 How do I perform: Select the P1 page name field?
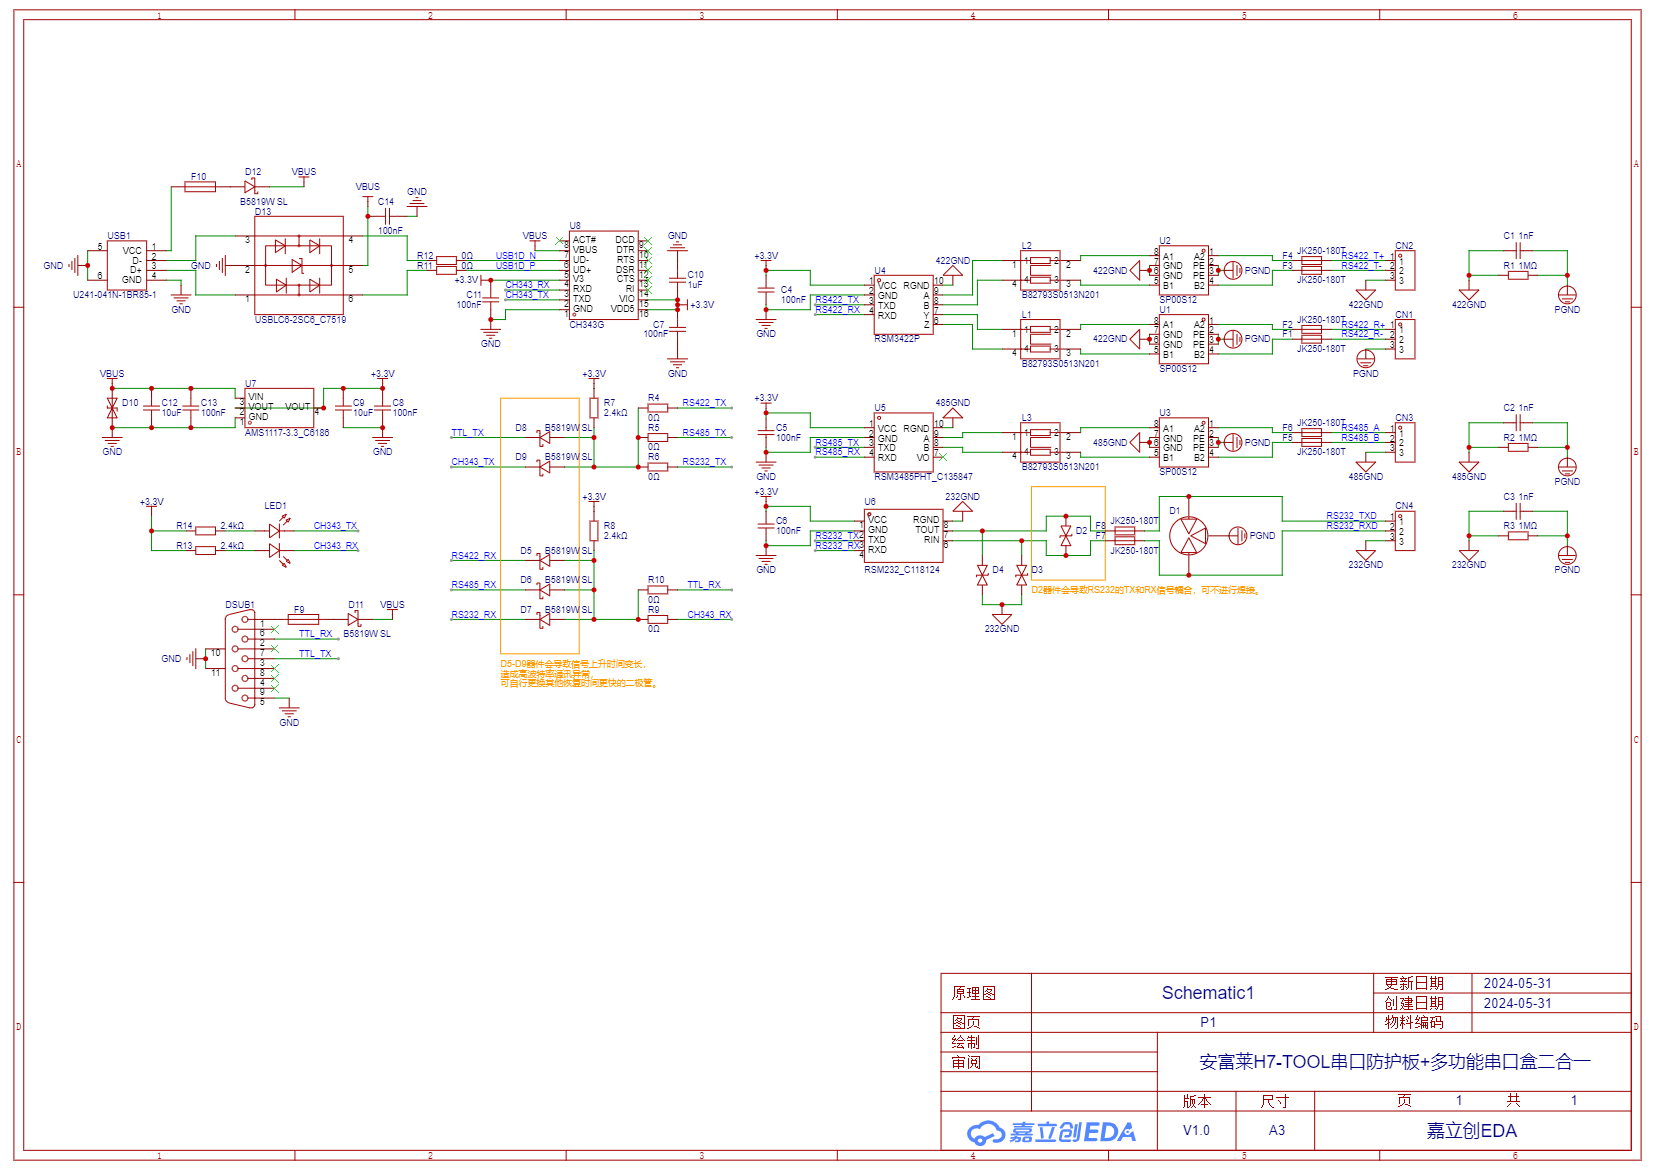tap(1207, 1022)
